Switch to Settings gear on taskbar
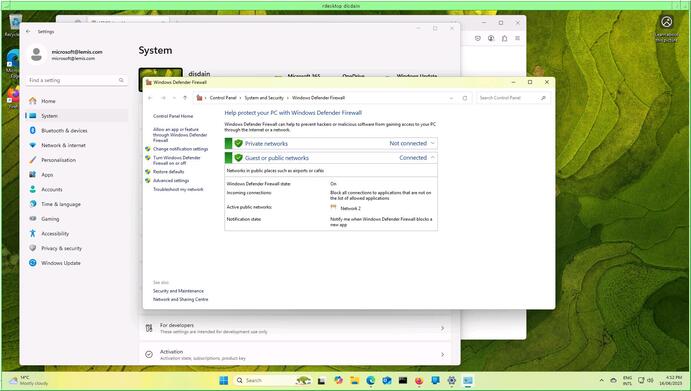This screenshot has height=391, width=691. [x=451, y=380]
